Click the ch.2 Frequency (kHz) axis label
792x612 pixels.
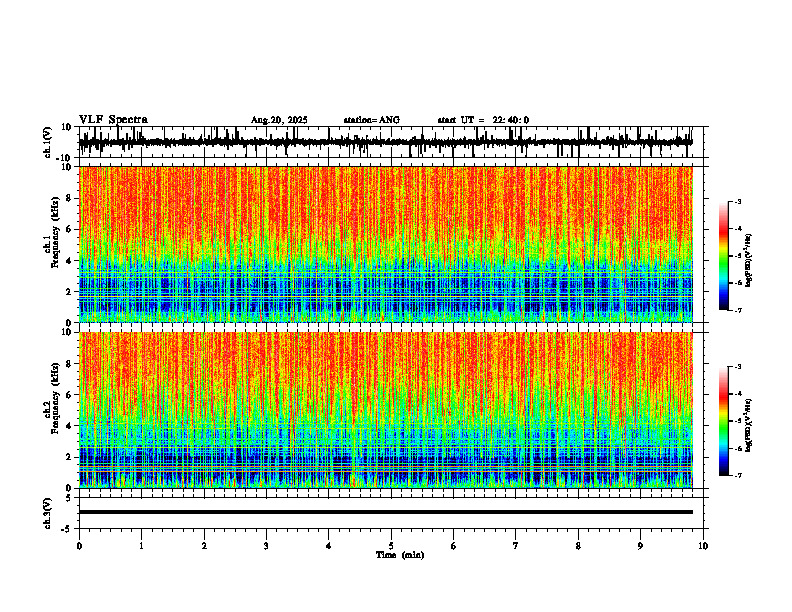[51, 398]
